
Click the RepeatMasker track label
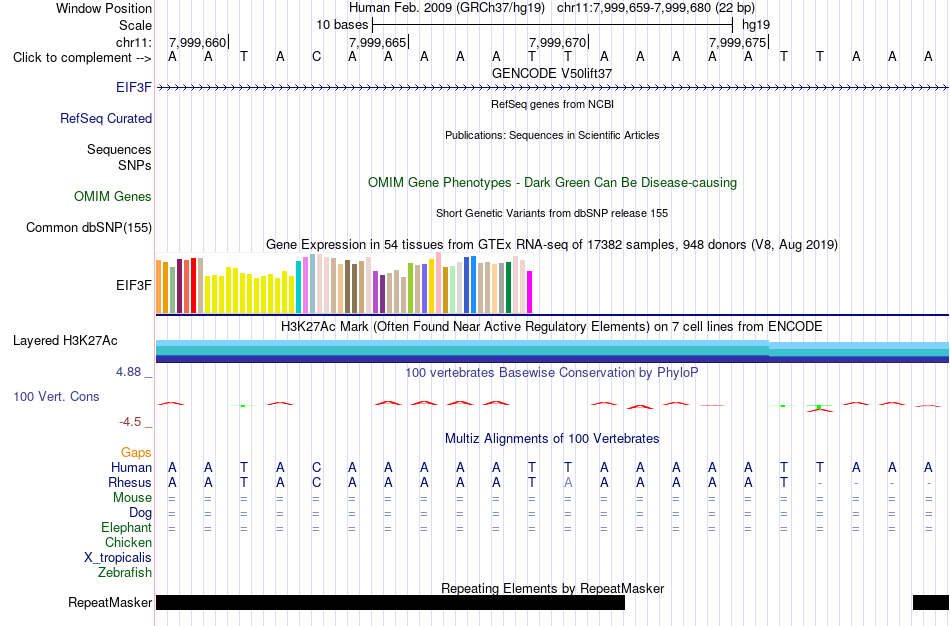pos(110,602)
